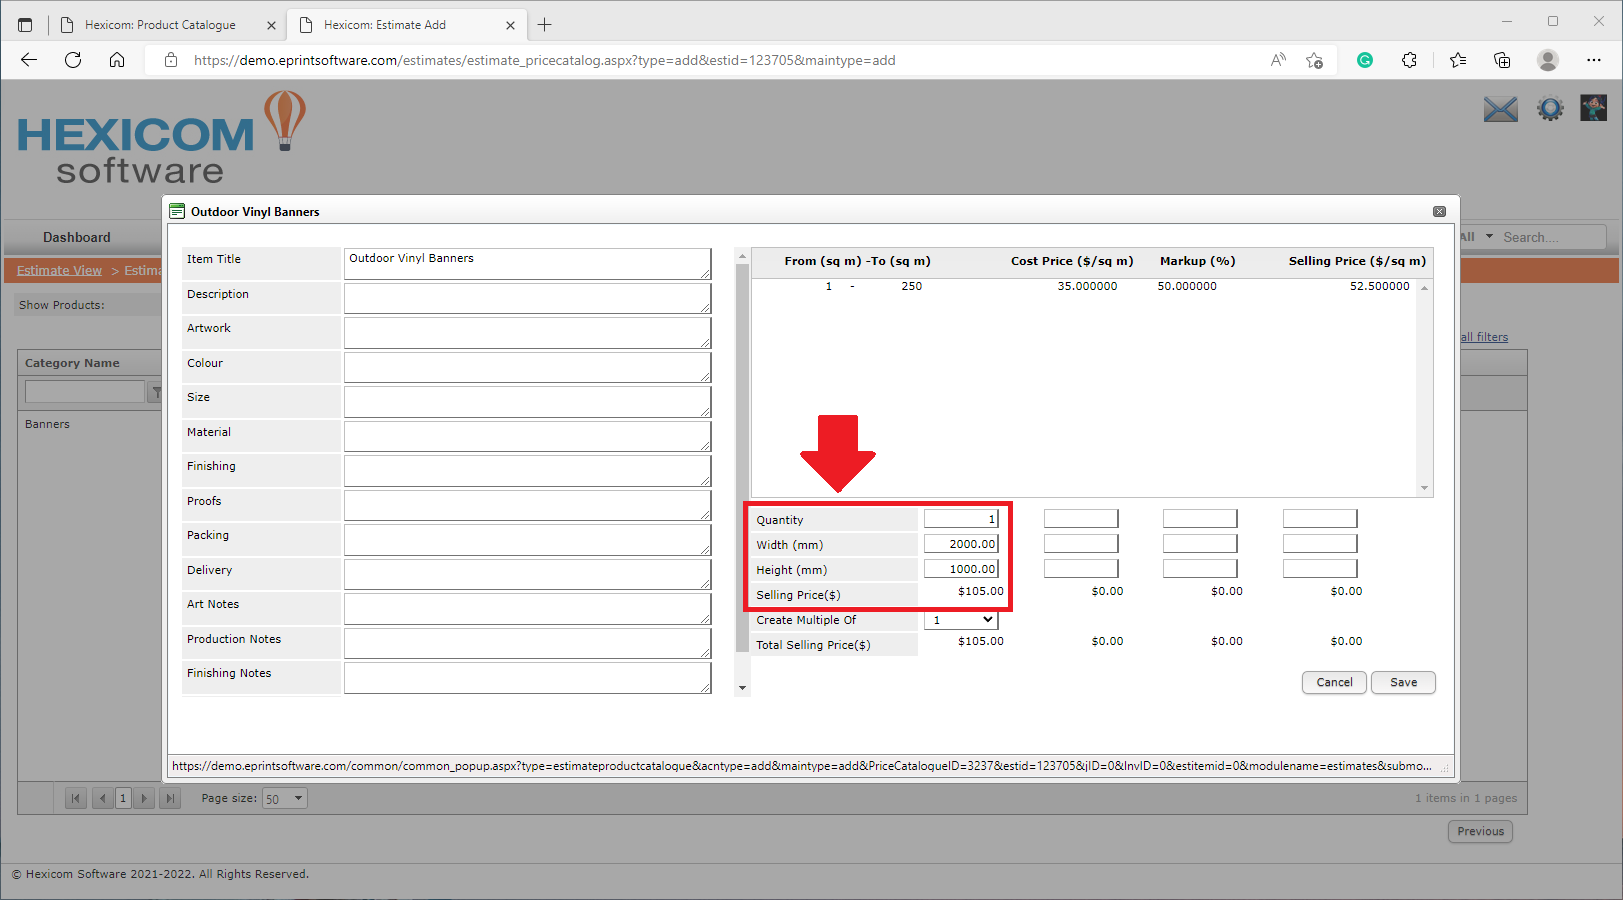Click the second Quantity column field
Image resolution: width=1623 pixels, height=900 pixels.
click(x=1081, y=519)
